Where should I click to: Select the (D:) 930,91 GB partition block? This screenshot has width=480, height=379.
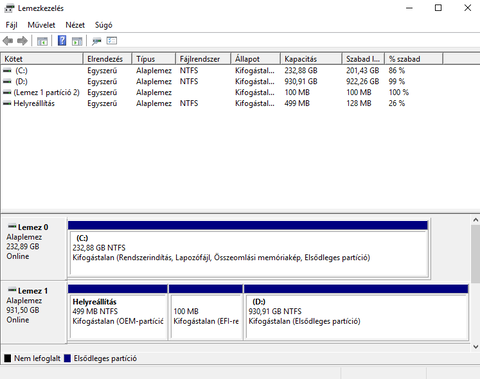[x=356, y=312]
